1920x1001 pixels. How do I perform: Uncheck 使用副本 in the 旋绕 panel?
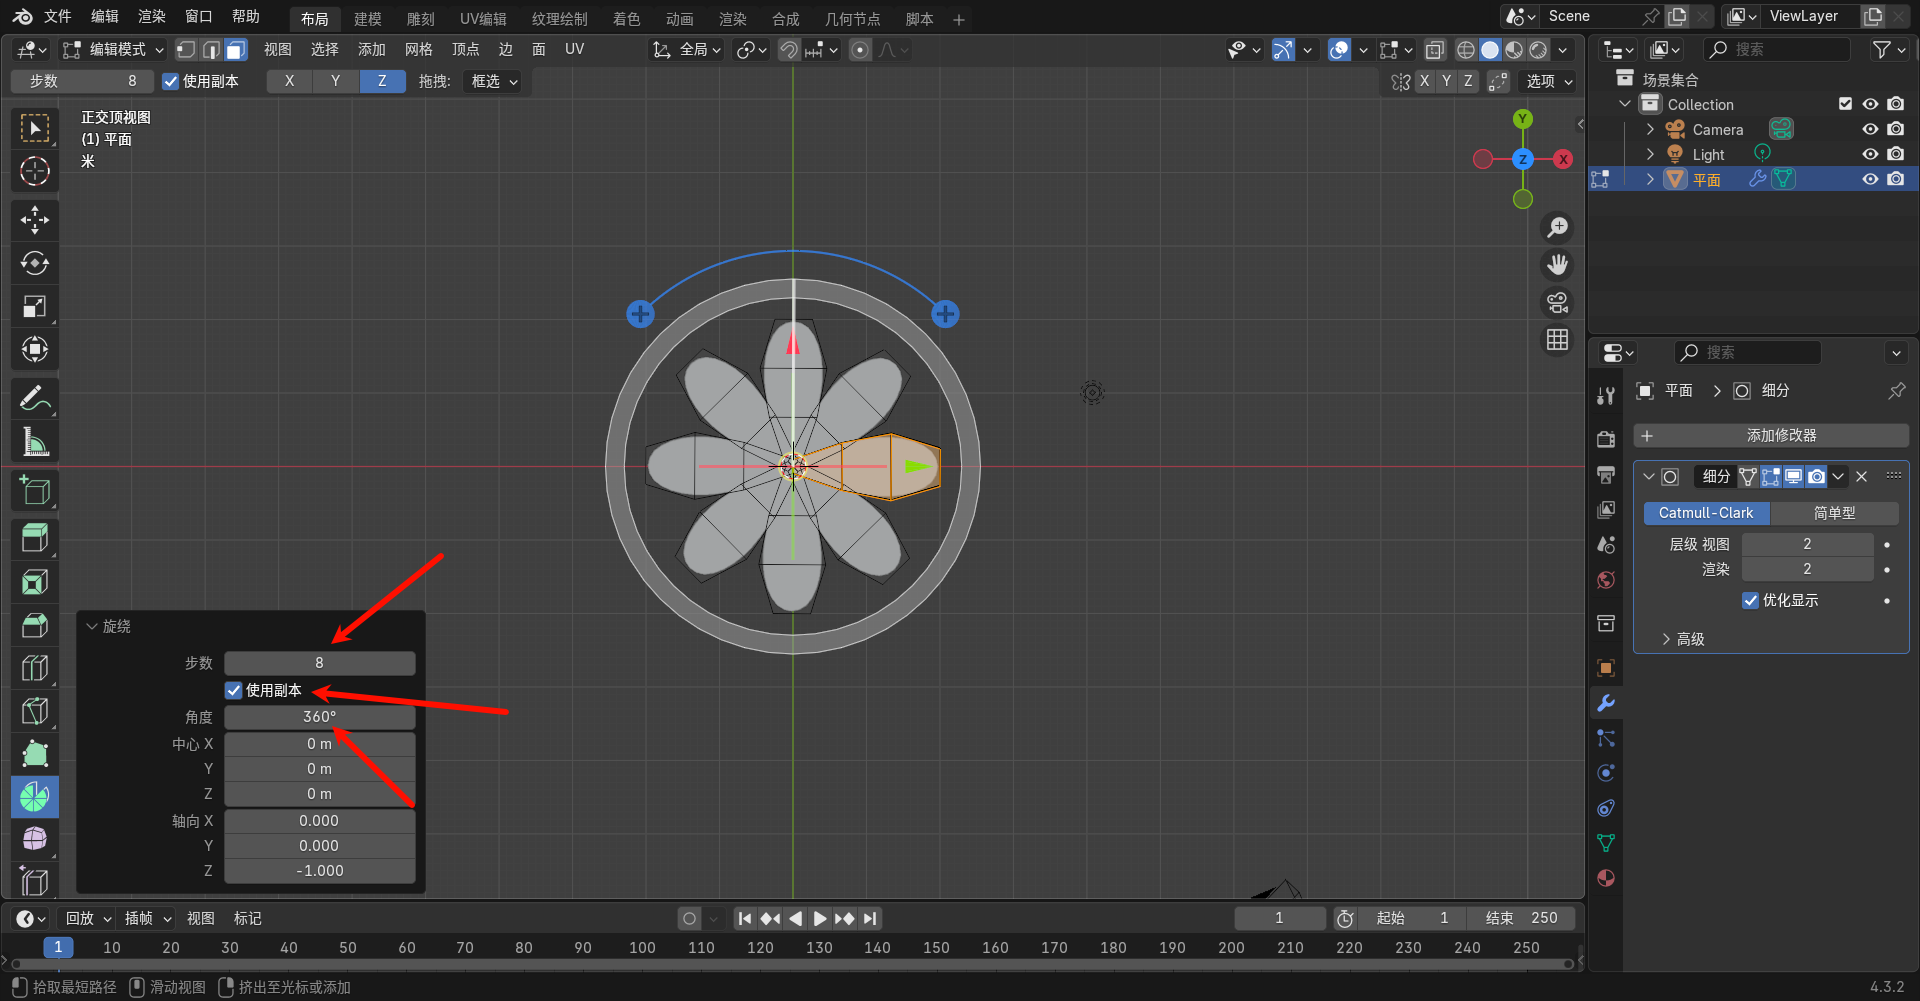point(234,690)
